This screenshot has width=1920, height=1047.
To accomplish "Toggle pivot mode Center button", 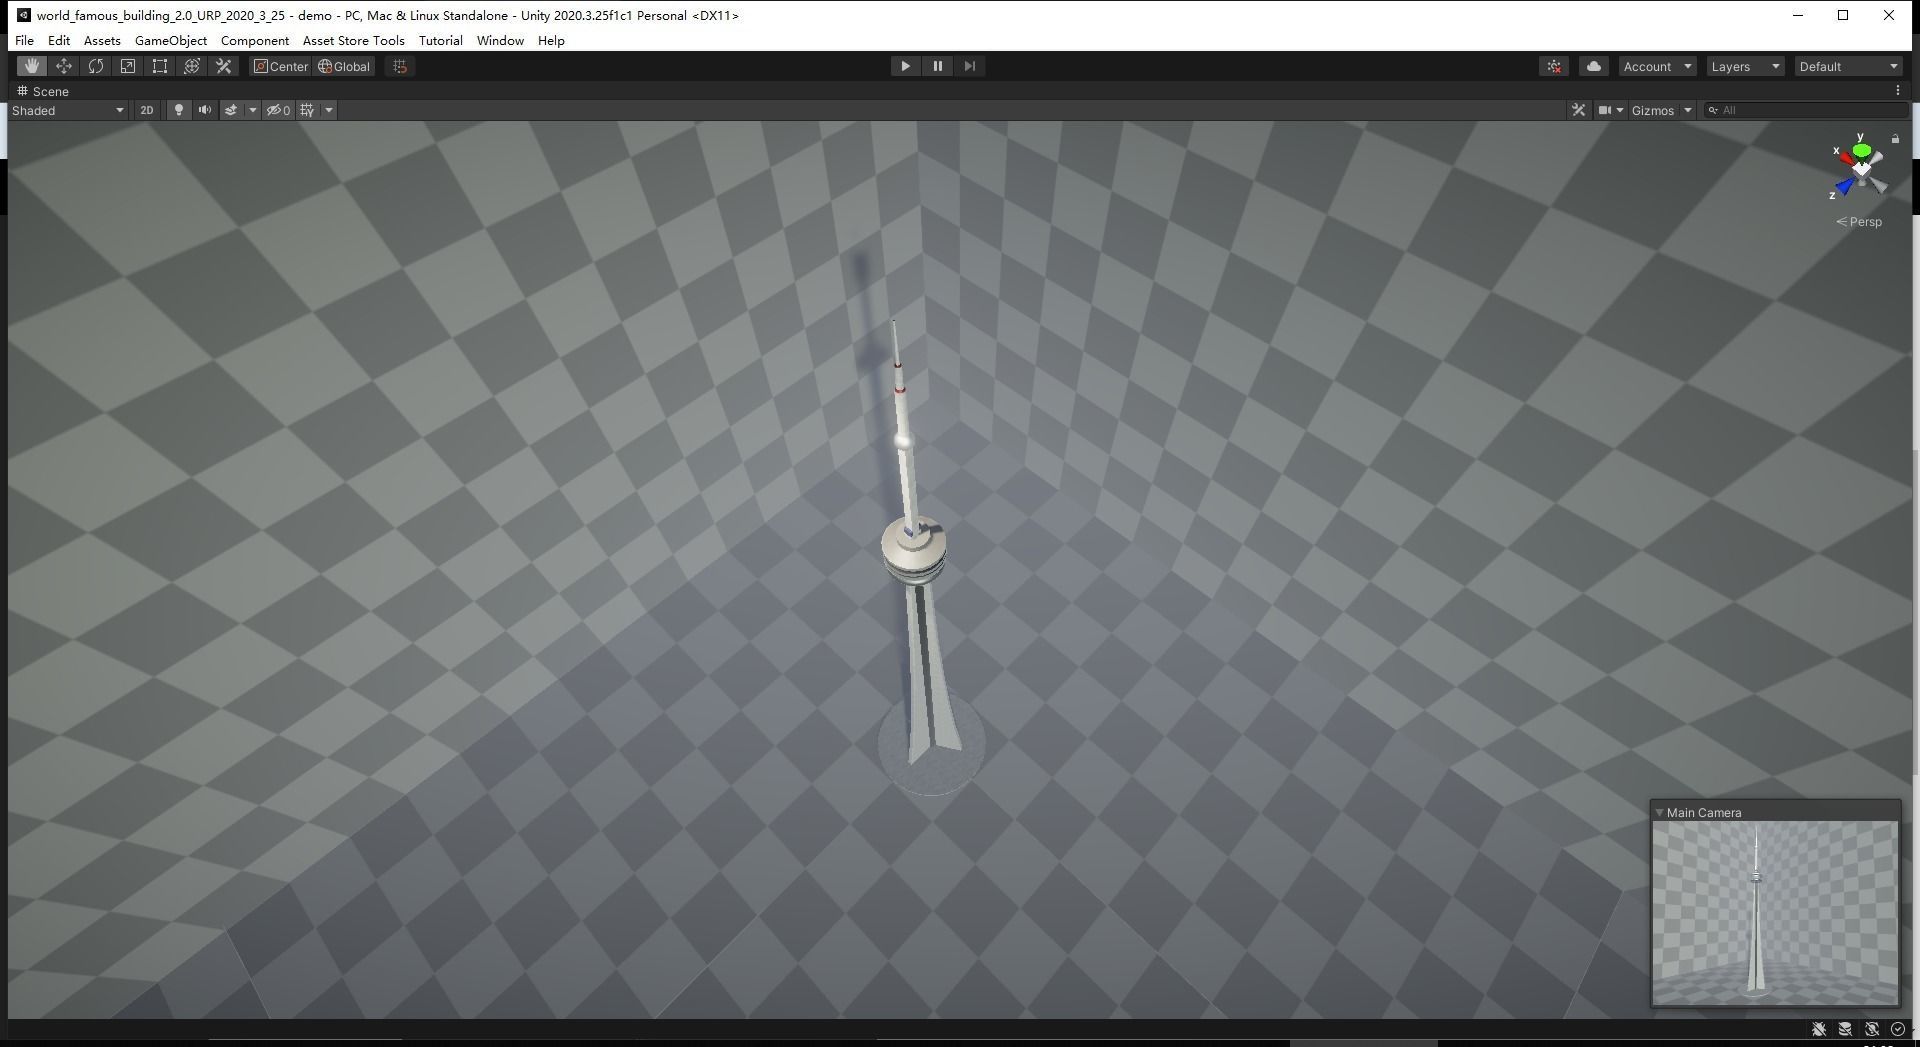I will [x=280, y=66].
